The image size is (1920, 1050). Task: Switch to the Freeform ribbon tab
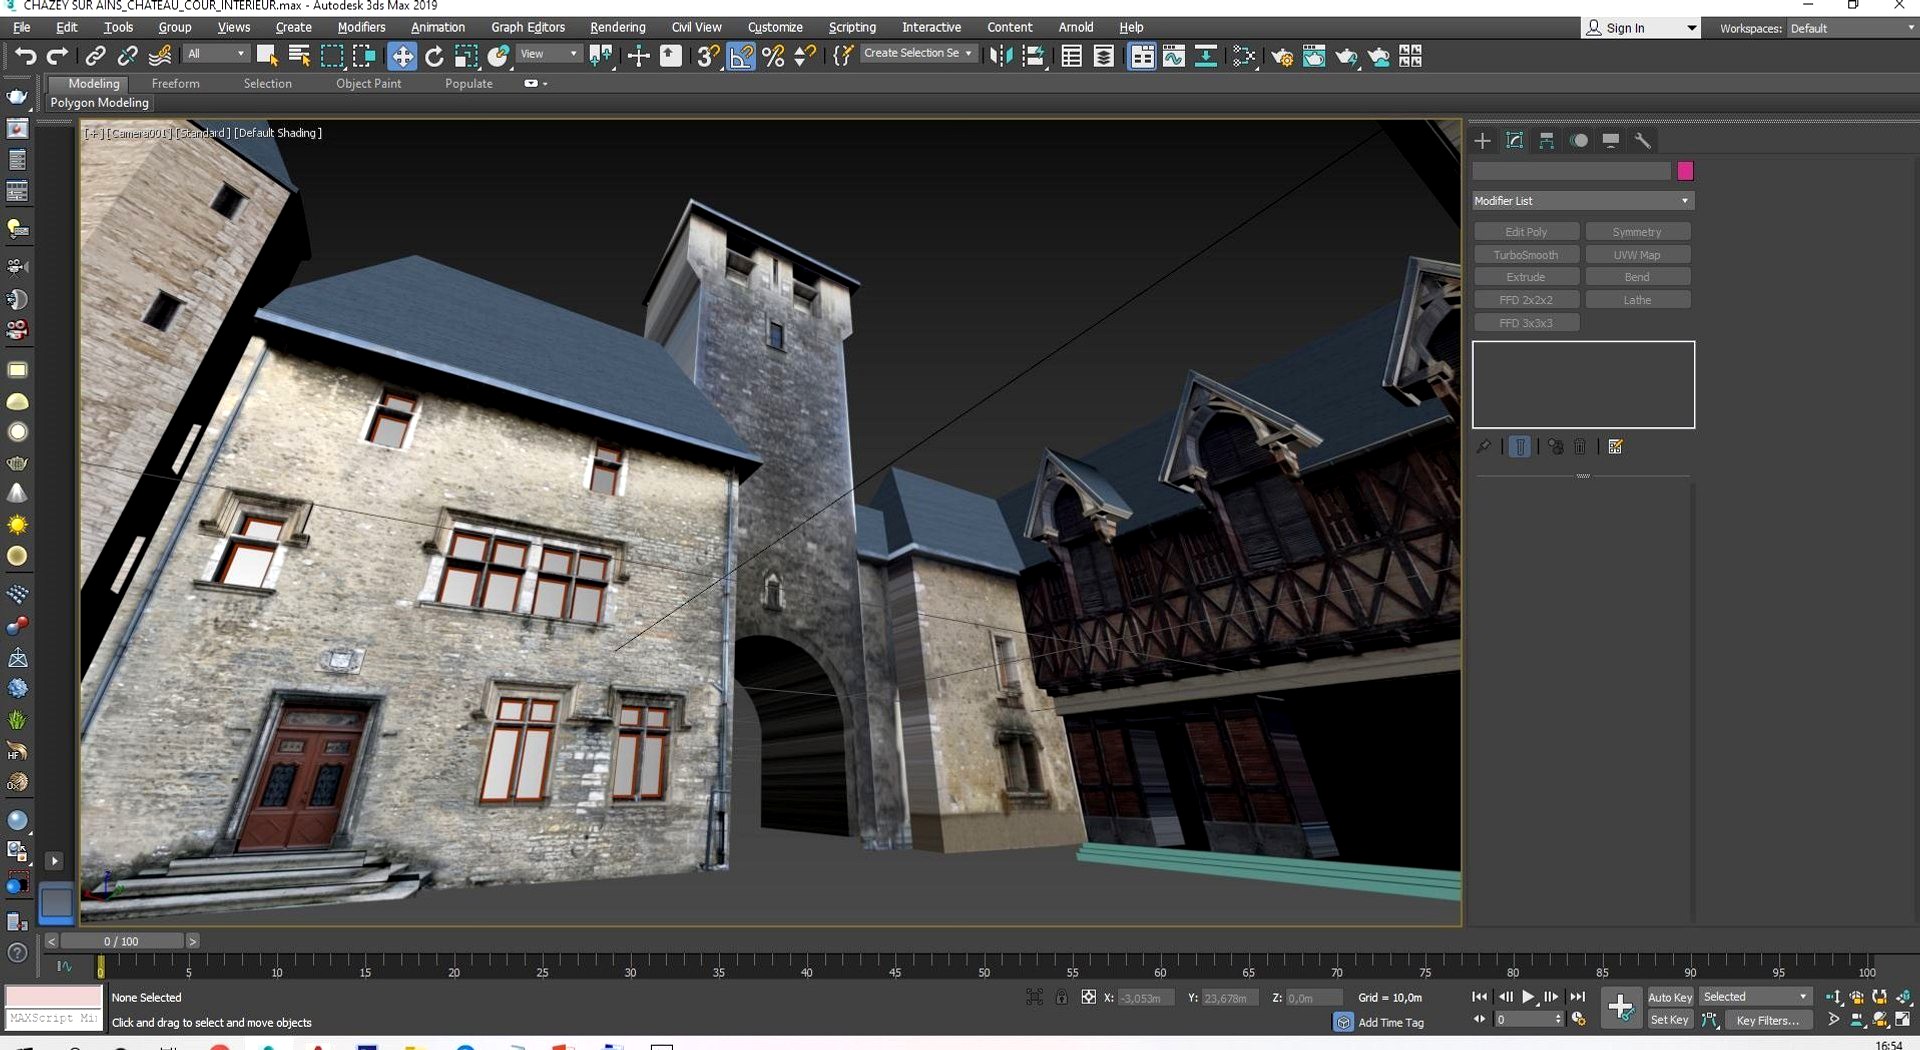175,84
